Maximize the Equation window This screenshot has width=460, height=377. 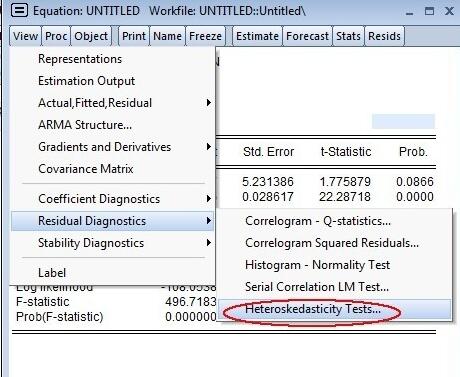[x=429, y=11]
